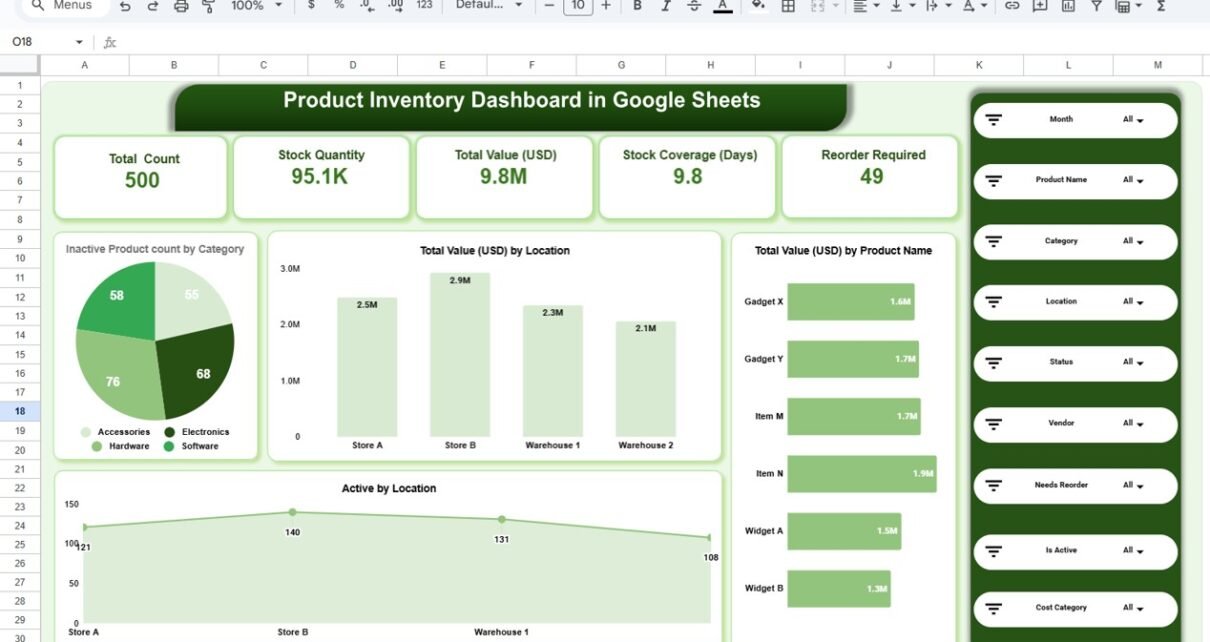Open the text color picker
1210x642 pixels.
tap(723, 6)
